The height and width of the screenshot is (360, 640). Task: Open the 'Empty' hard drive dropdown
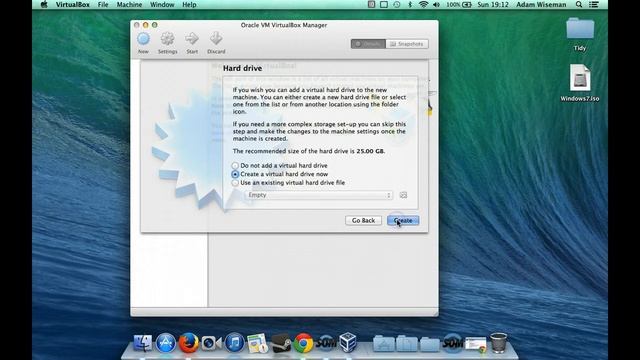[319, 195]
